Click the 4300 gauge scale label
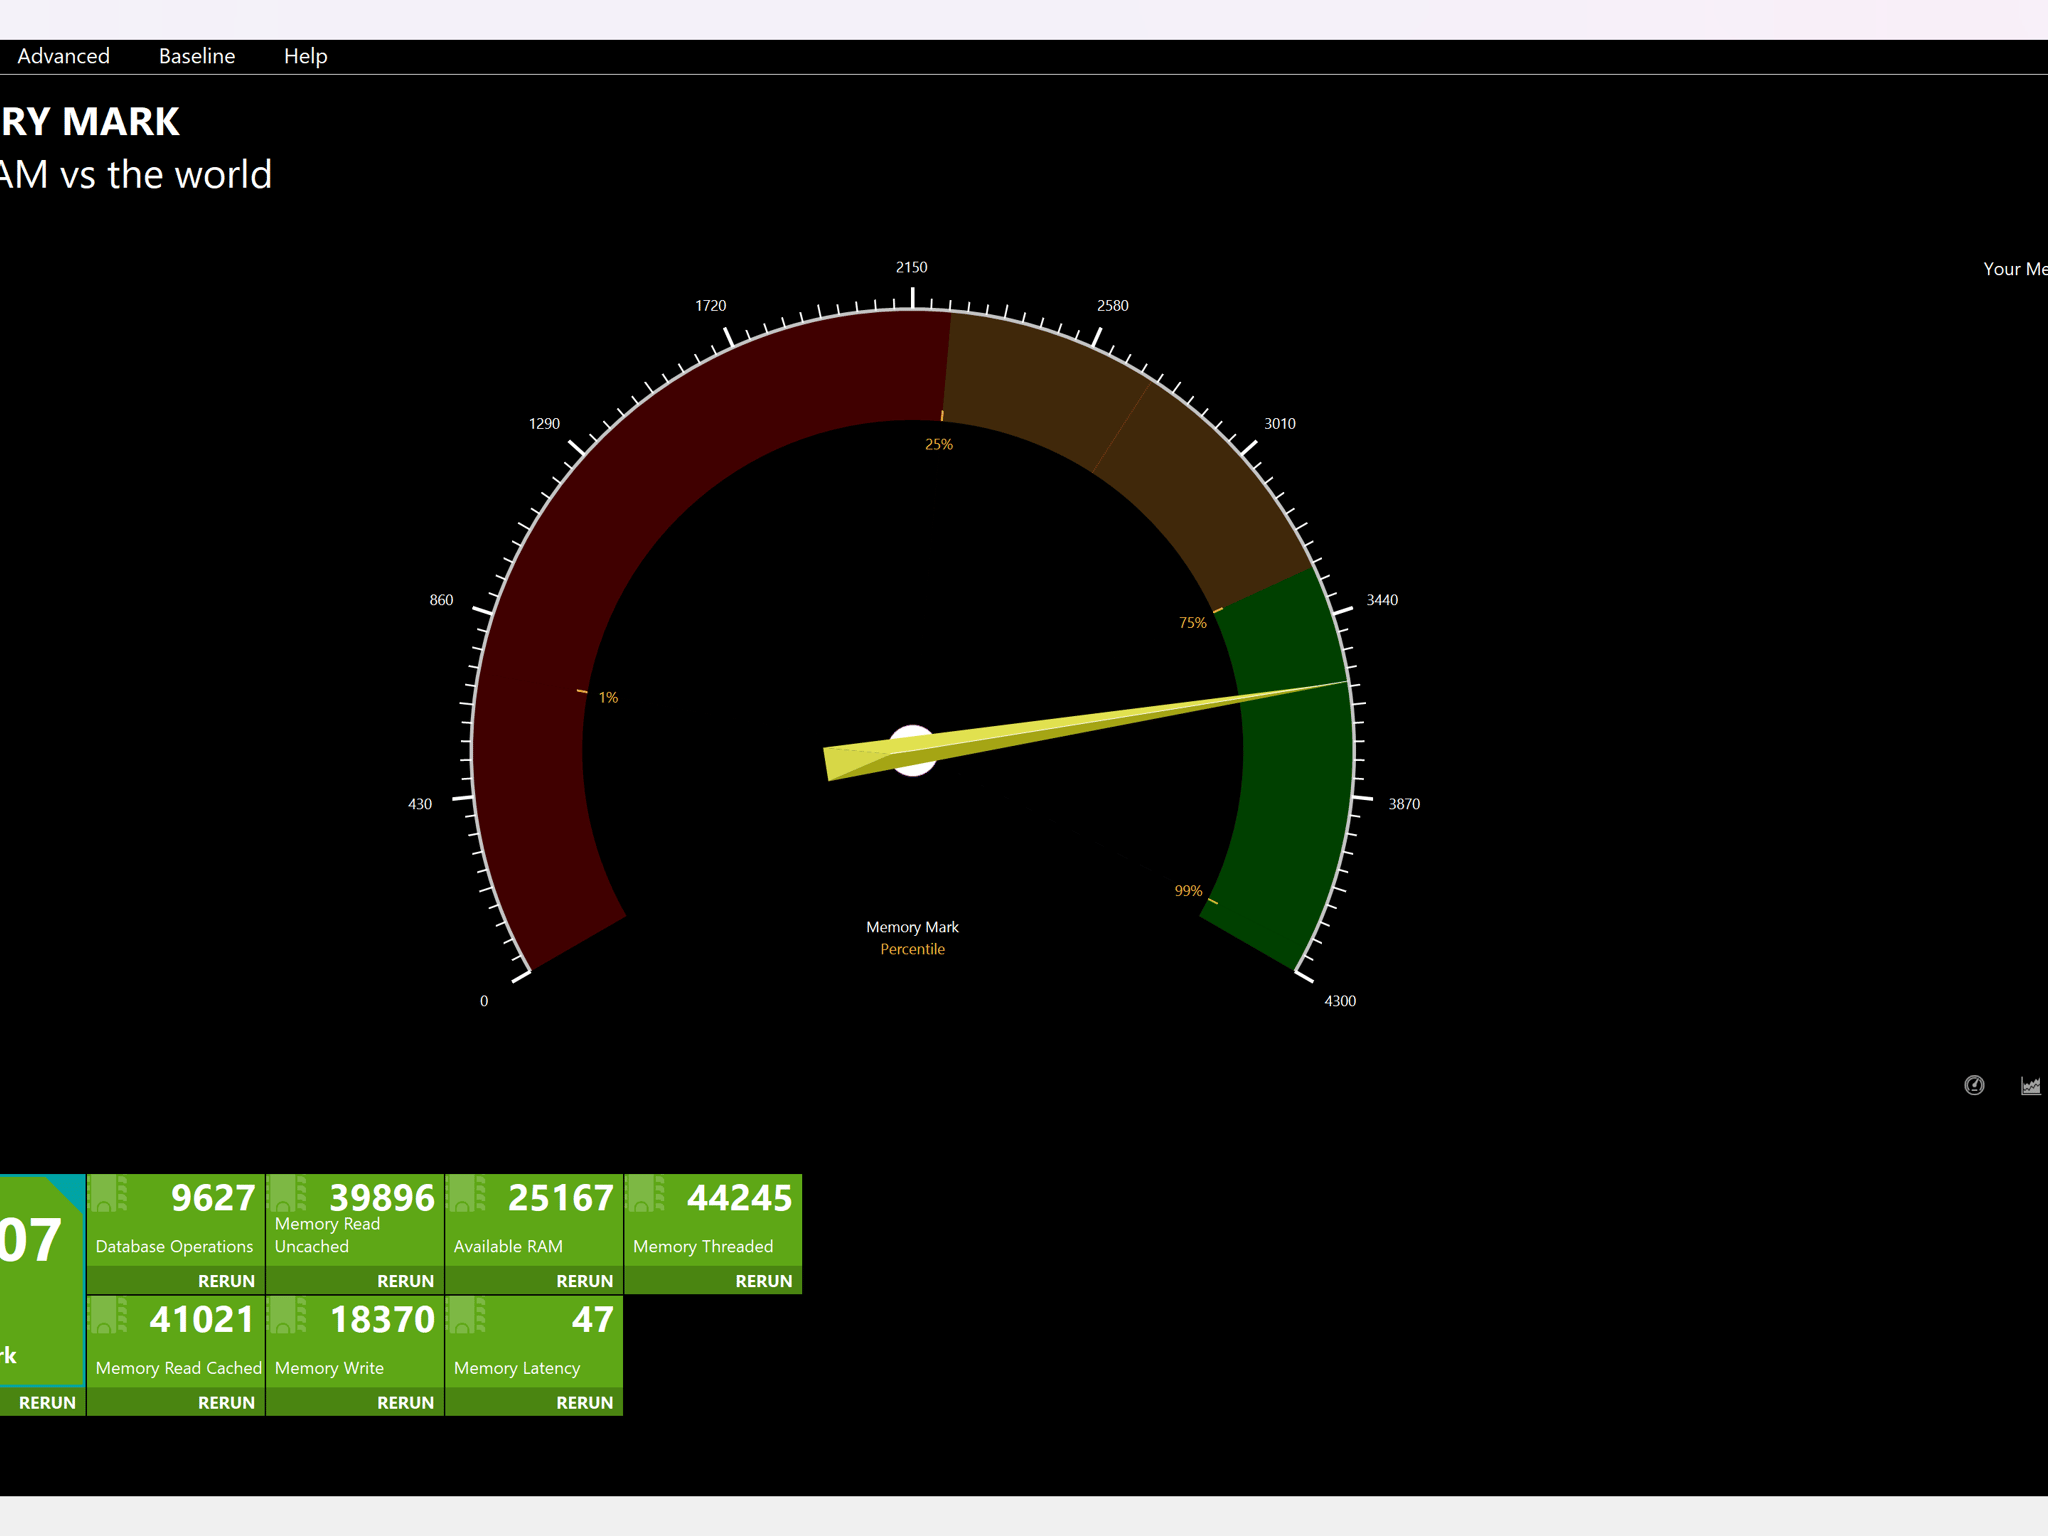 click(x=1340, y=1001)
